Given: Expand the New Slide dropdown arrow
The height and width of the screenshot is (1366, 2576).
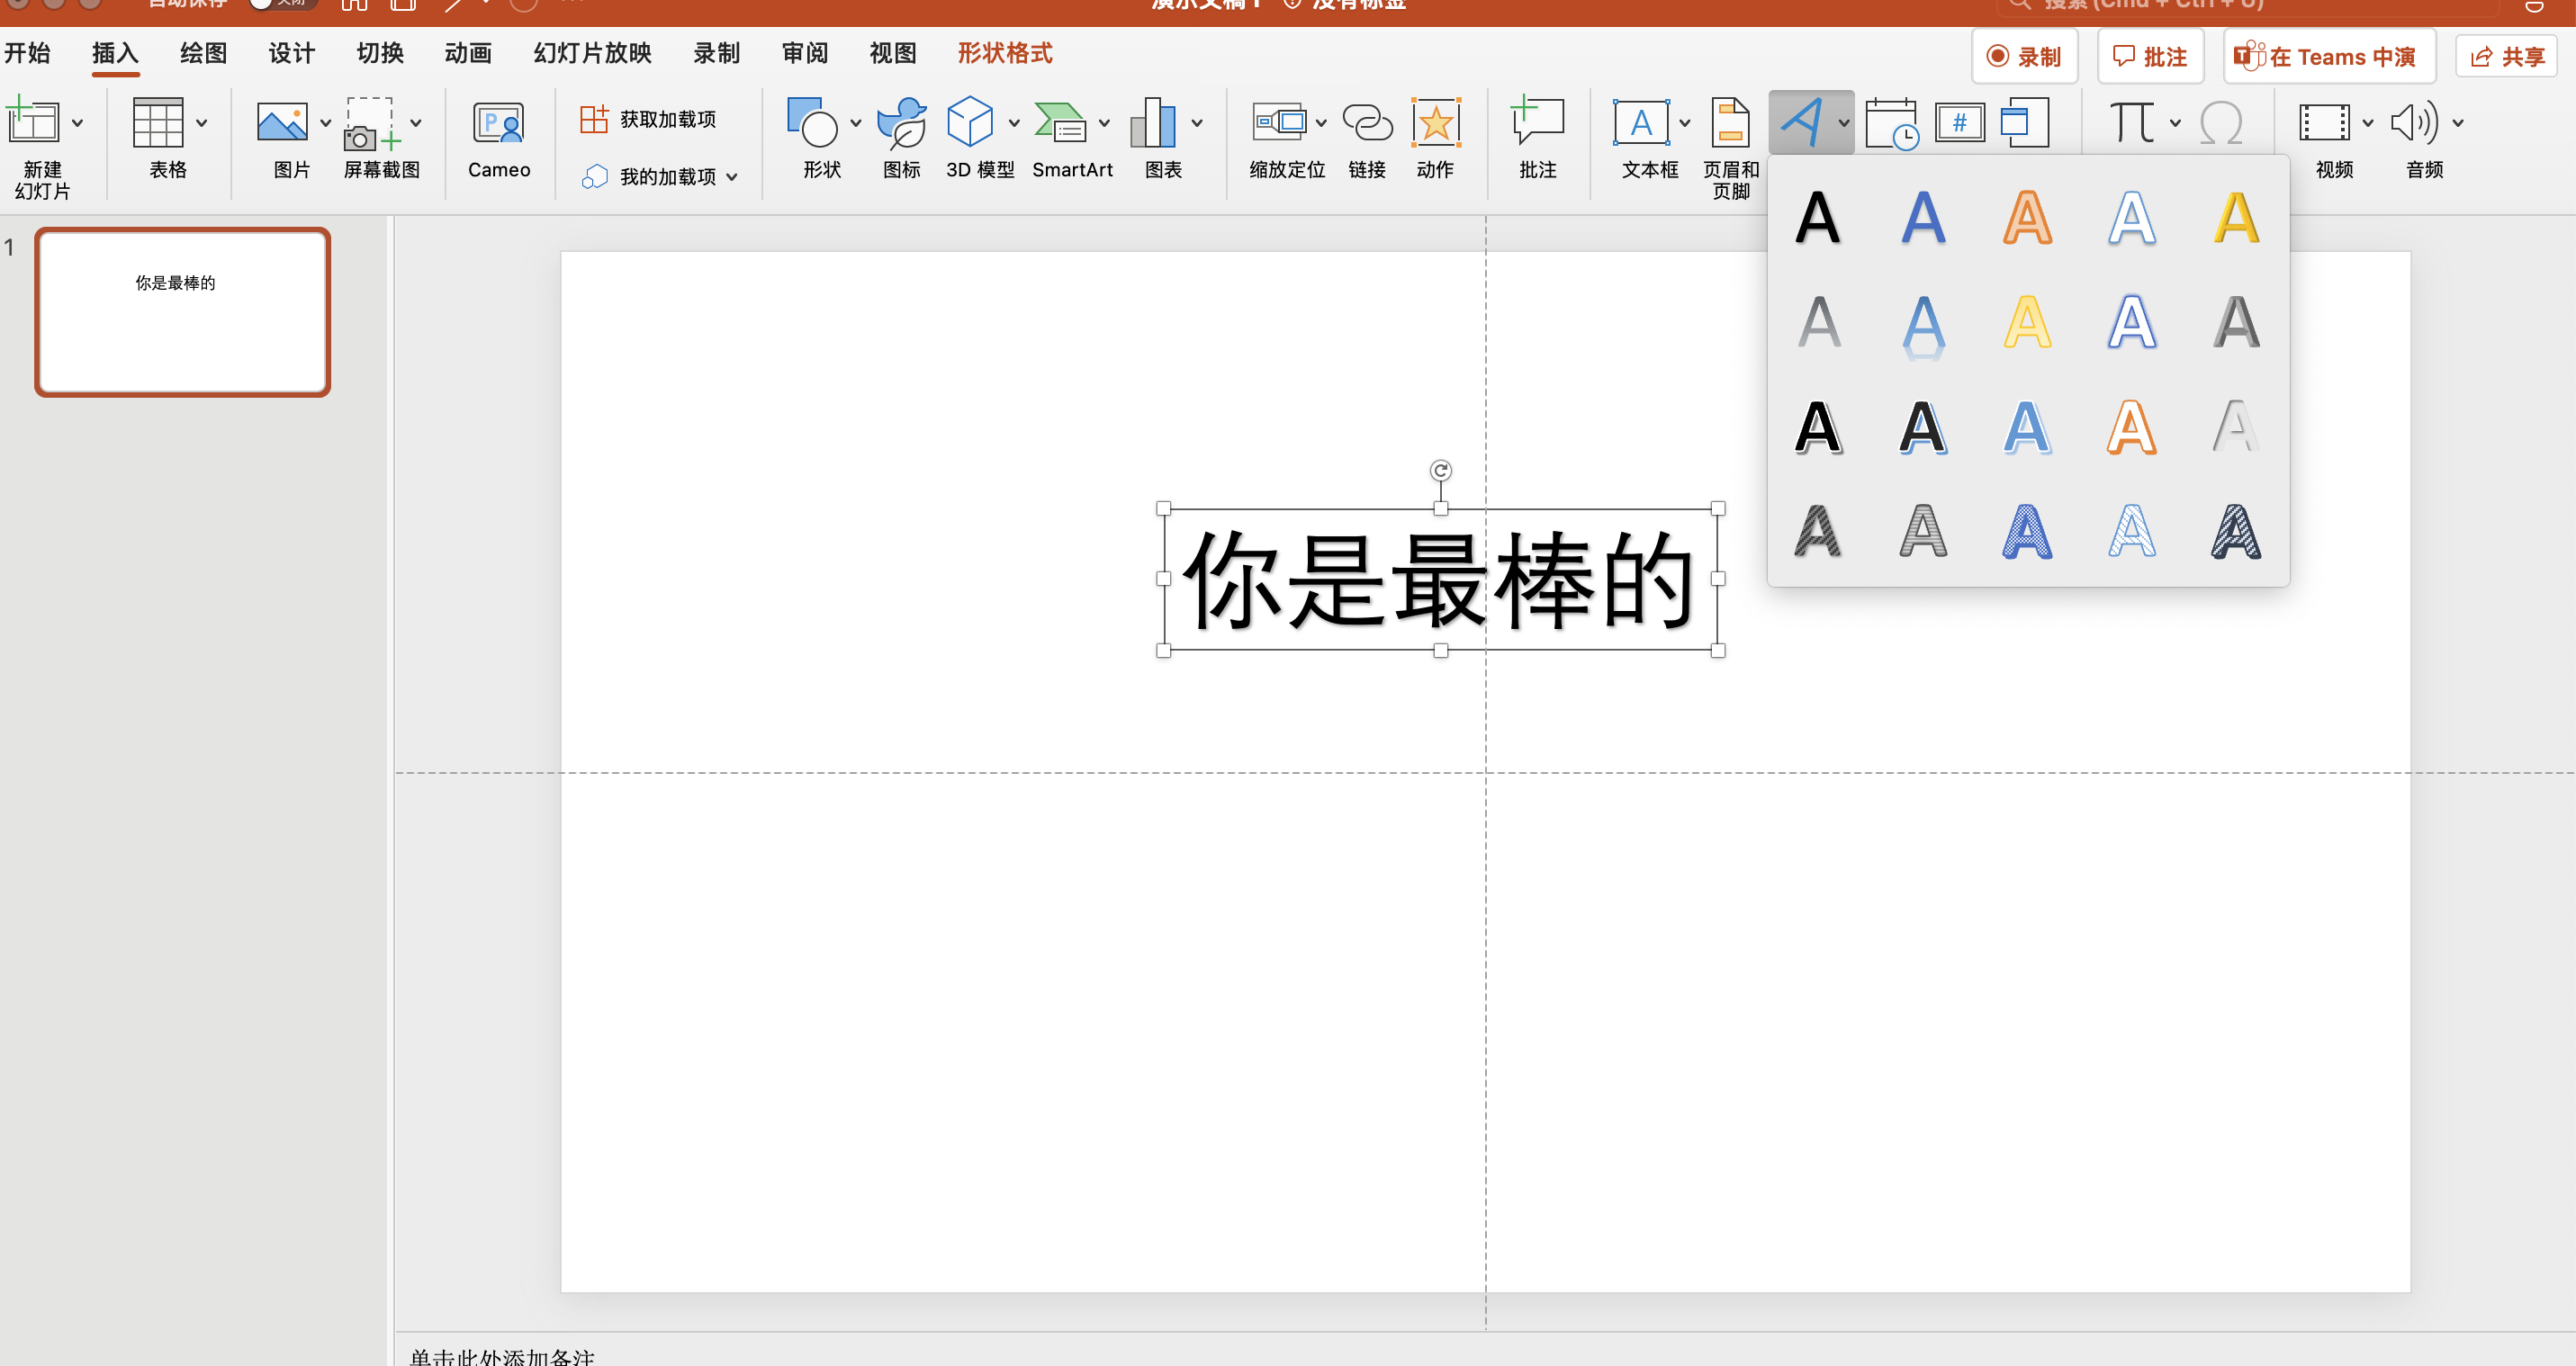Looking at the screenshot, I should pyautogui.click(x=77, y=123).
